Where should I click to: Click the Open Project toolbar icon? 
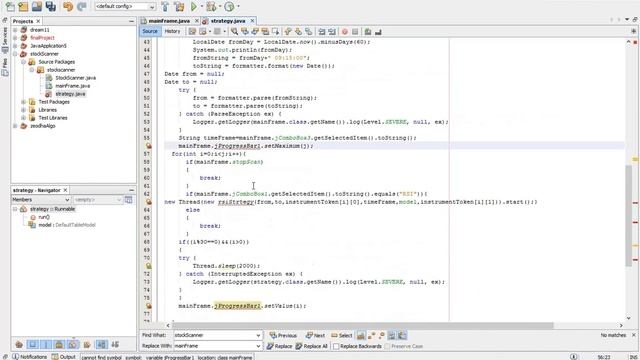click(x=37, y=7)
